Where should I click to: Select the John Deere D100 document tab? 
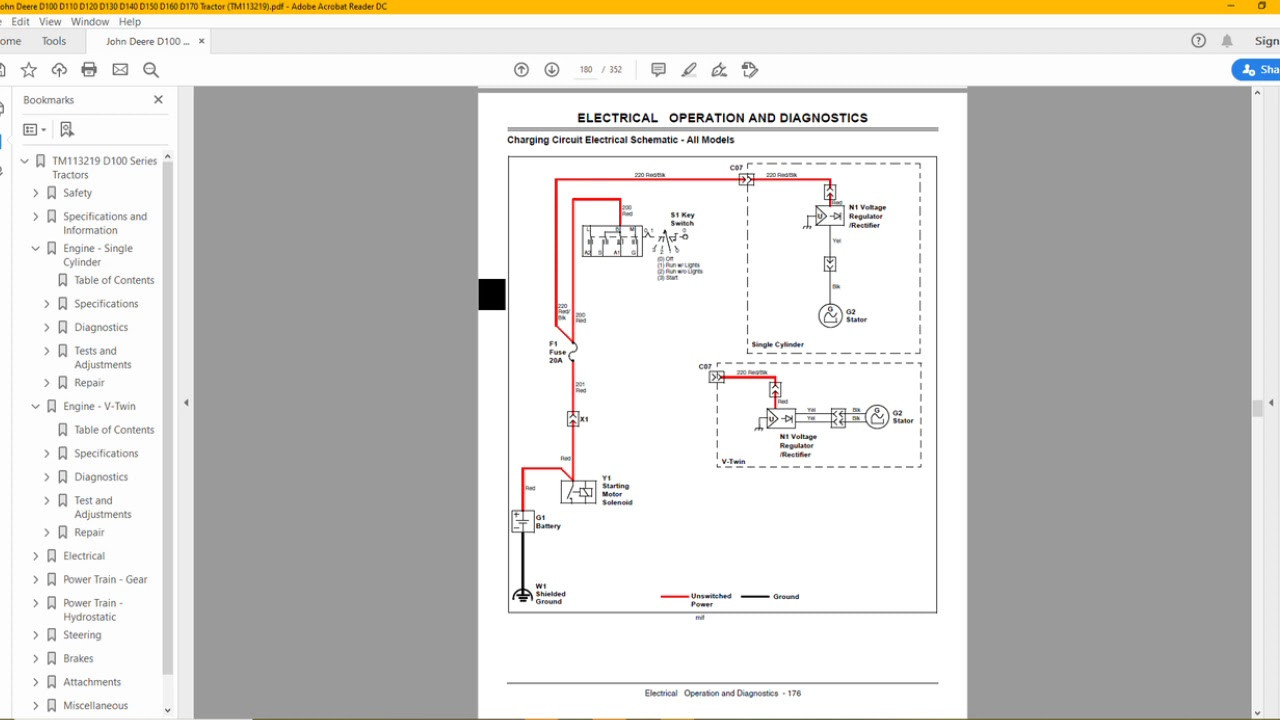[x=148, y=41]
